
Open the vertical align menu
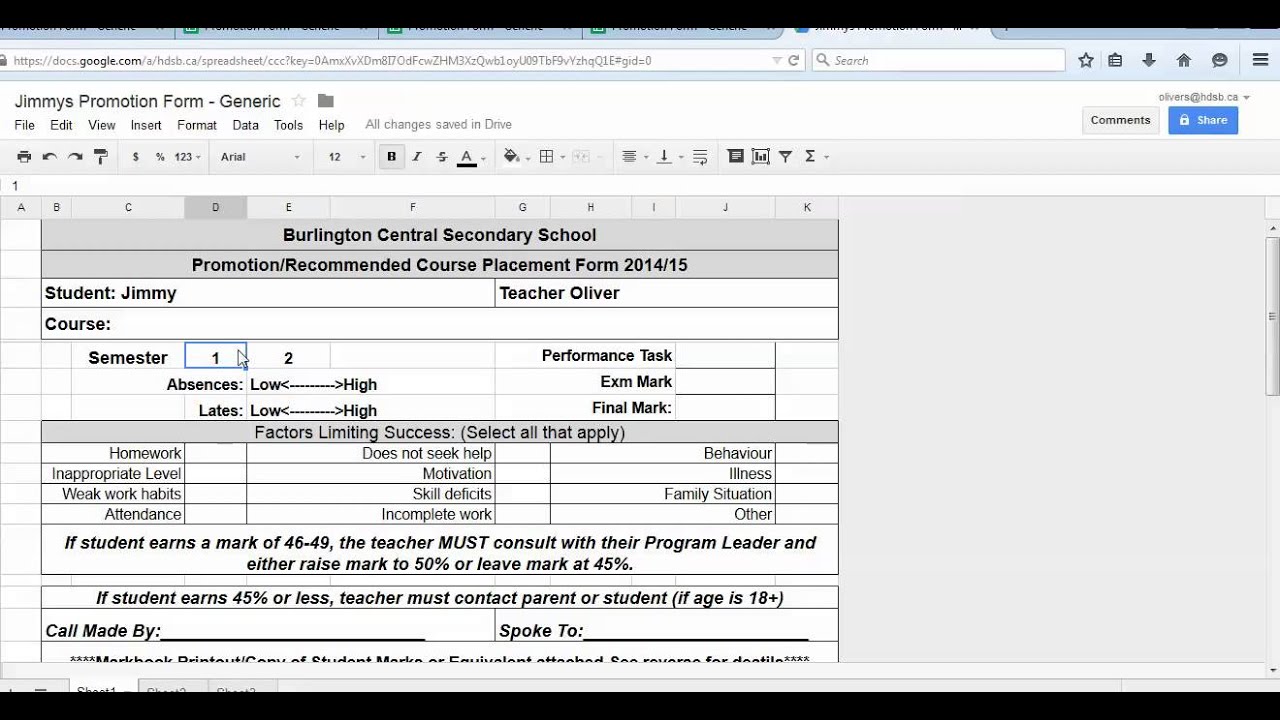point(664,157)
